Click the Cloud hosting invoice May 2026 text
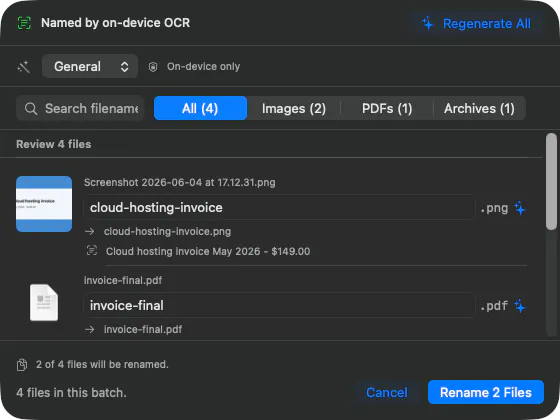Screen dimensions: 560x420 coord(208,251)
